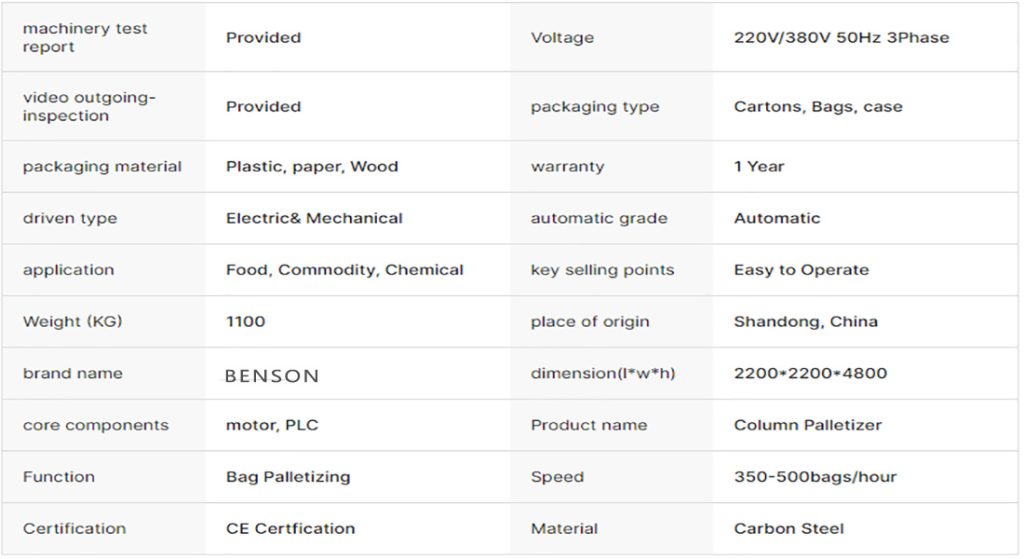Click the 'Bag Palletizing' function value

point(288,477)
